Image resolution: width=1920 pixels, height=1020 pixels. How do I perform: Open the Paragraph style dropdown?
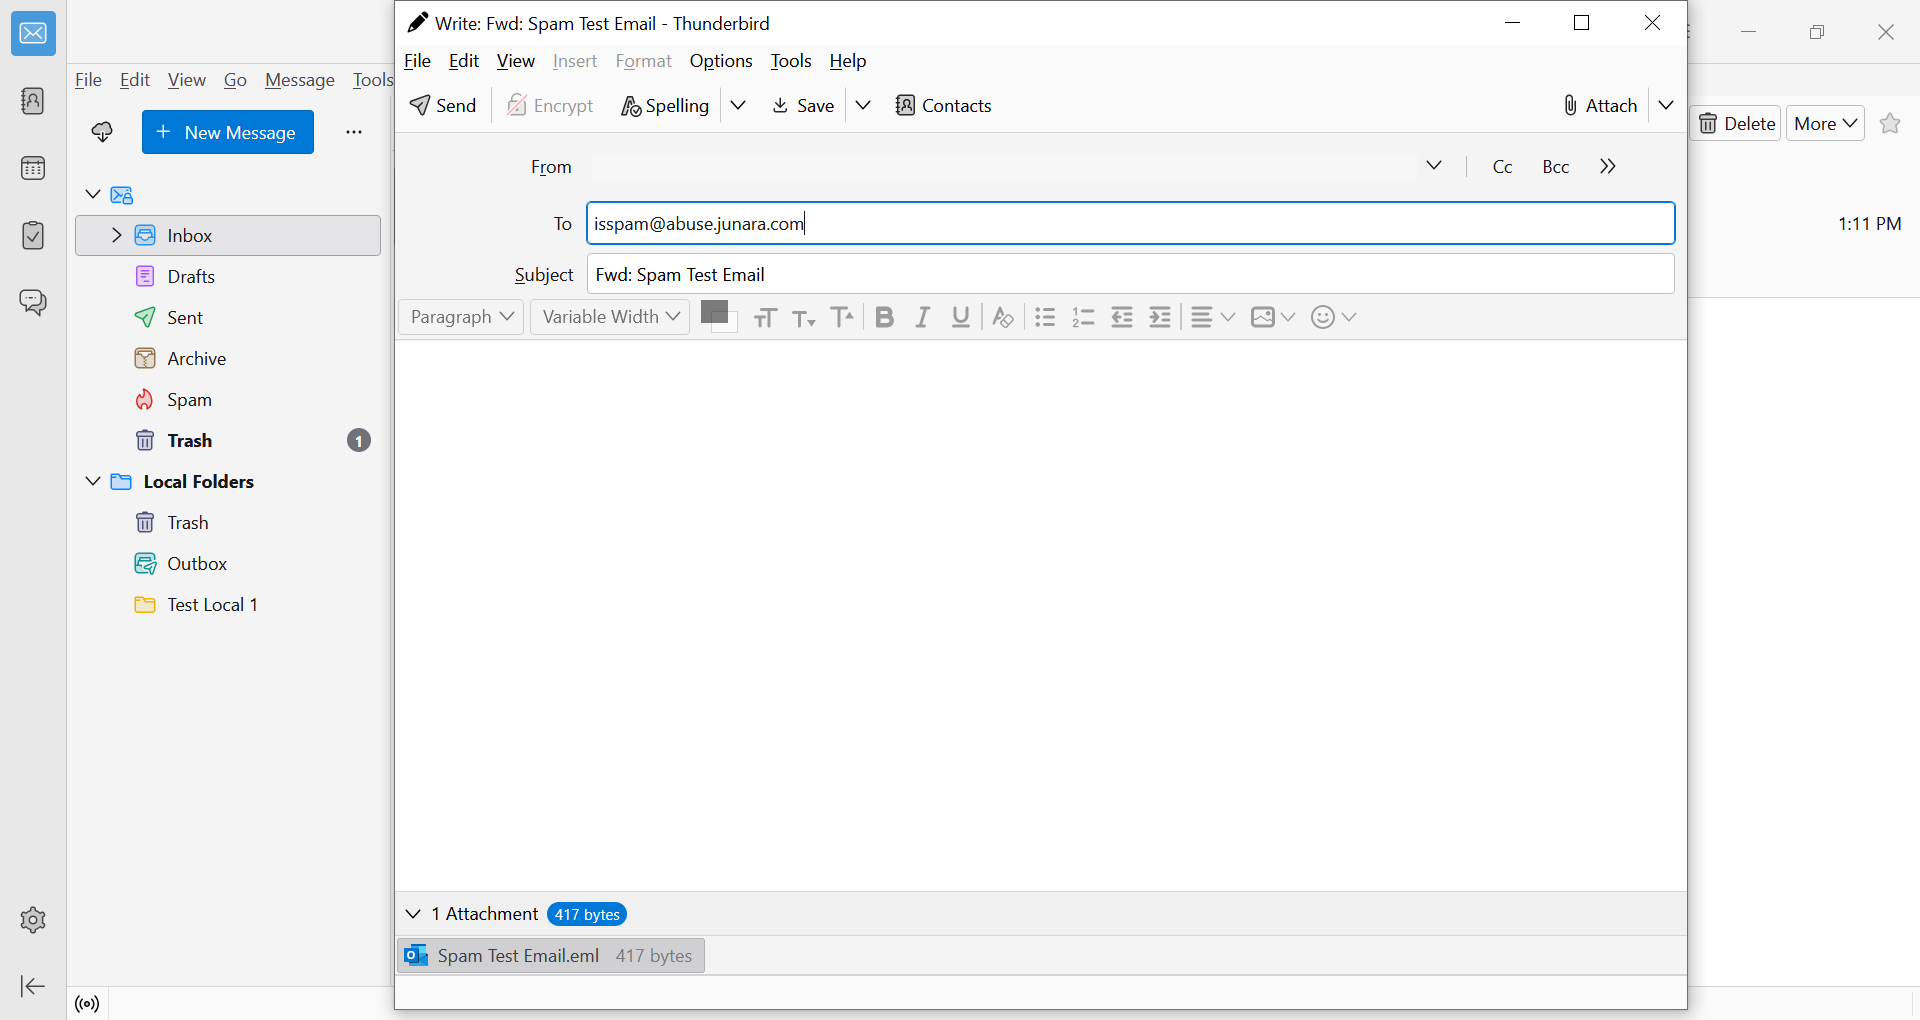tap(461, 317)
